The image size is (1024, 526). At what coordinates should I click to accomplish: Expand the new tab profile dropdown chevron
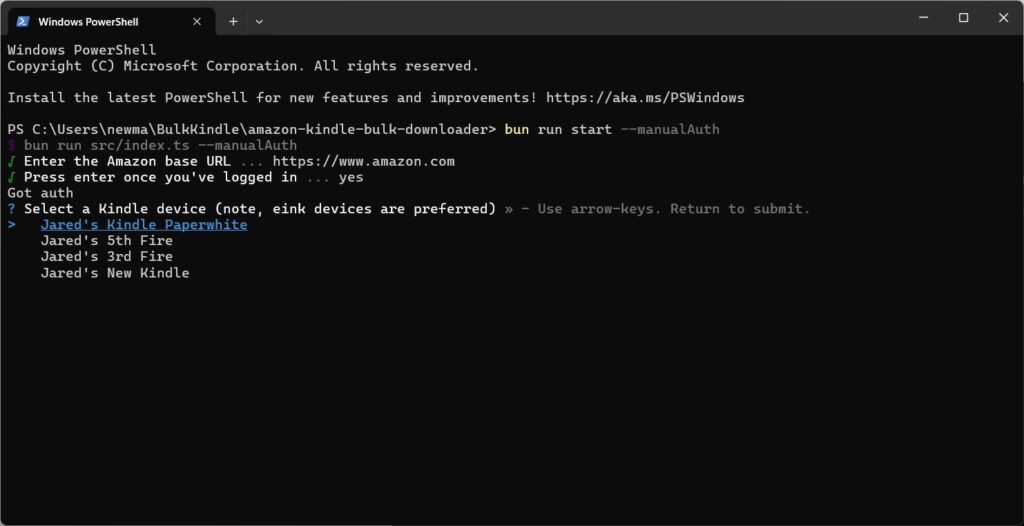(x=259, y=21)
